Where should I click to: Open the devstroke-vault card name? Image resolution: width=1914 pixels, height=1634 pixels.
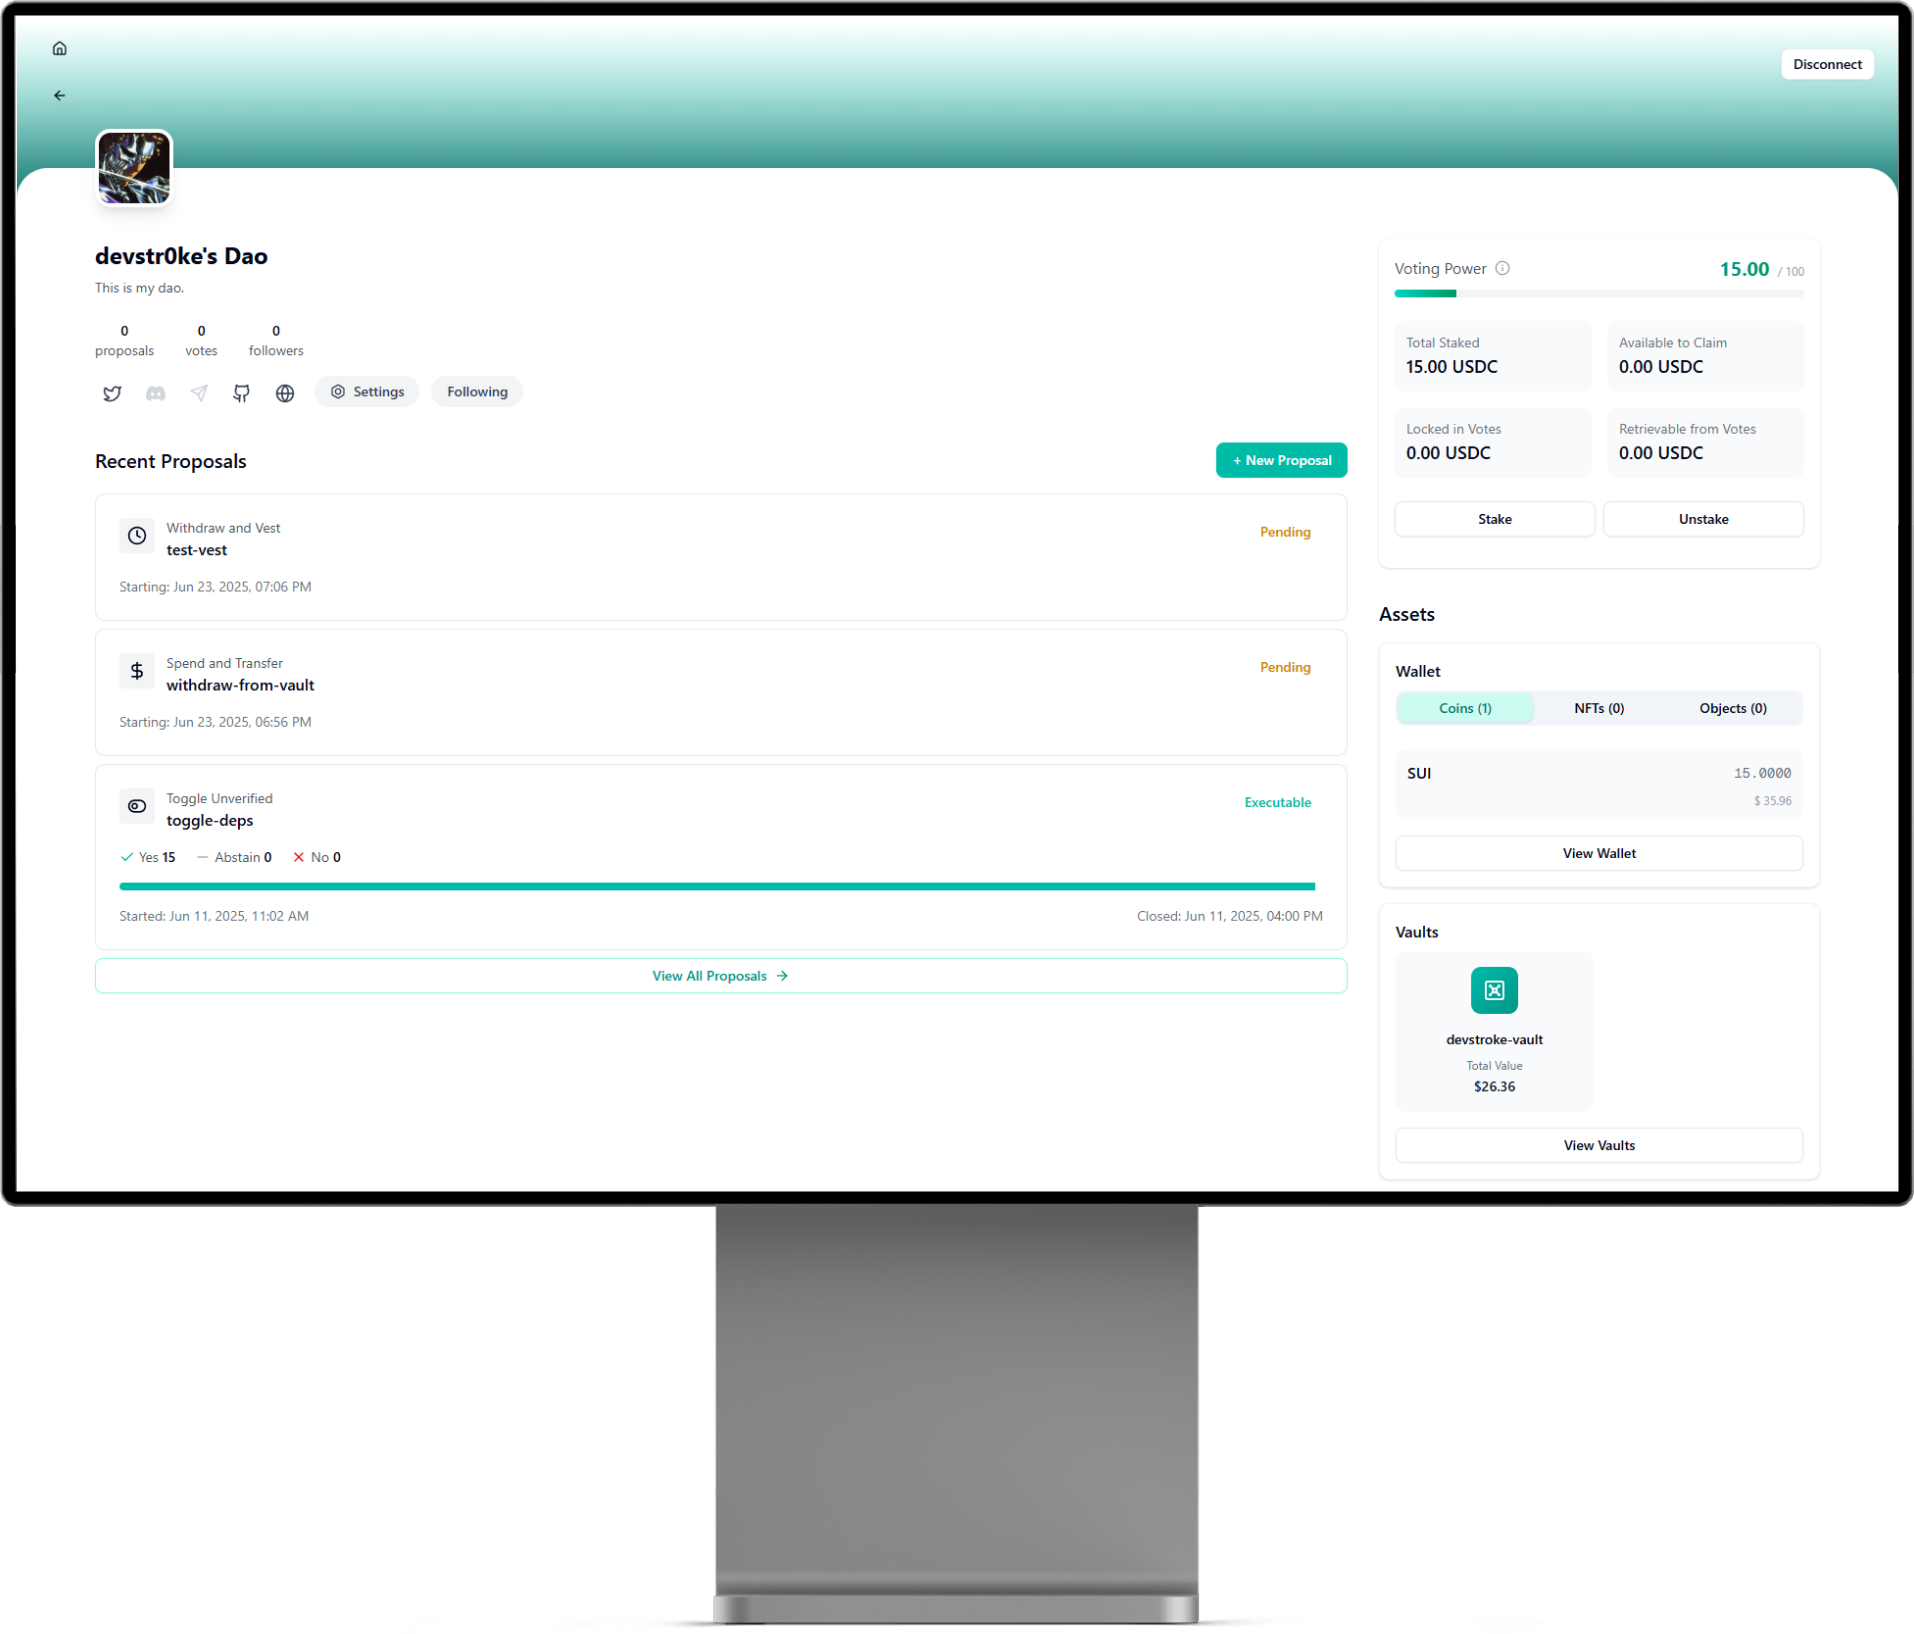tap(1494, 1039)
